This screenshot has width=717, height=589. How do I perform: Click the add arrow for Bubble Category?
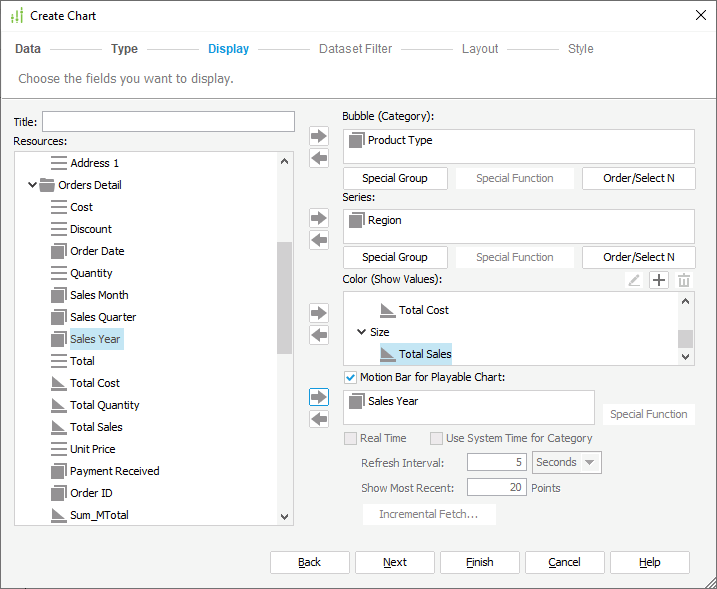(x=319, y=136)
